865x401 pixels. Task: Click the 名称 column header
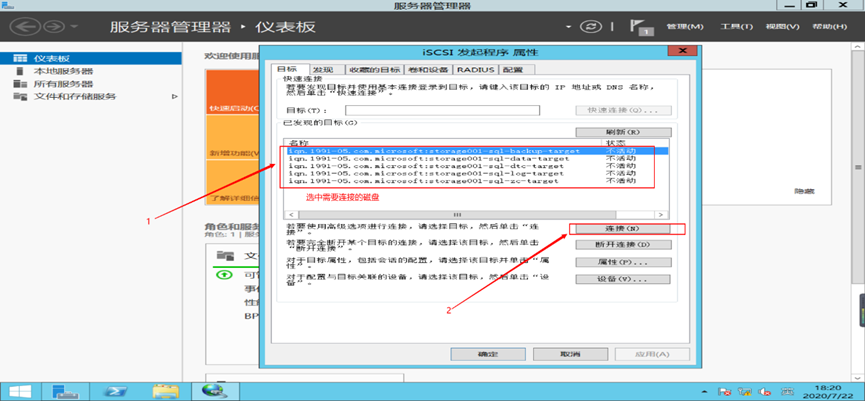point(441,143)
